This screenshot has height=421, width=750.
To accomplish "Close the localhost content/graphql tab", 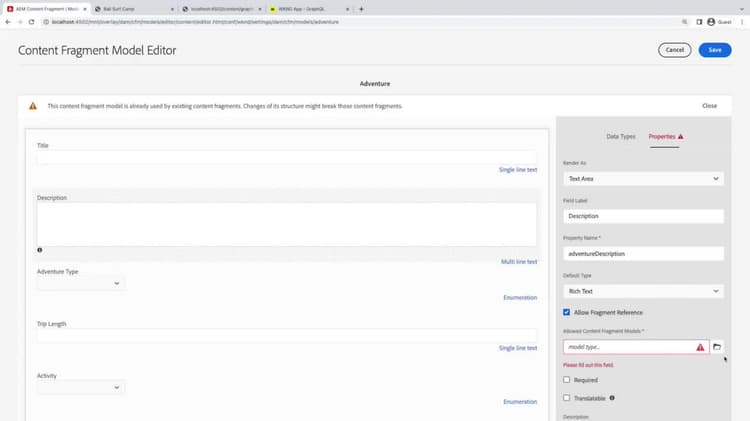I will [260, 9].
